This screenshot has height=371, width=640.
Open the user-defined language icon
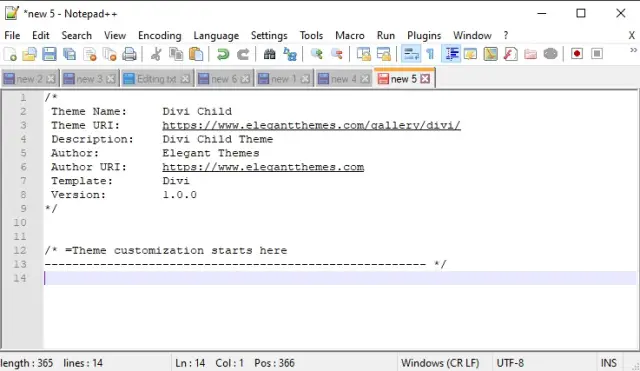point(471,54)
